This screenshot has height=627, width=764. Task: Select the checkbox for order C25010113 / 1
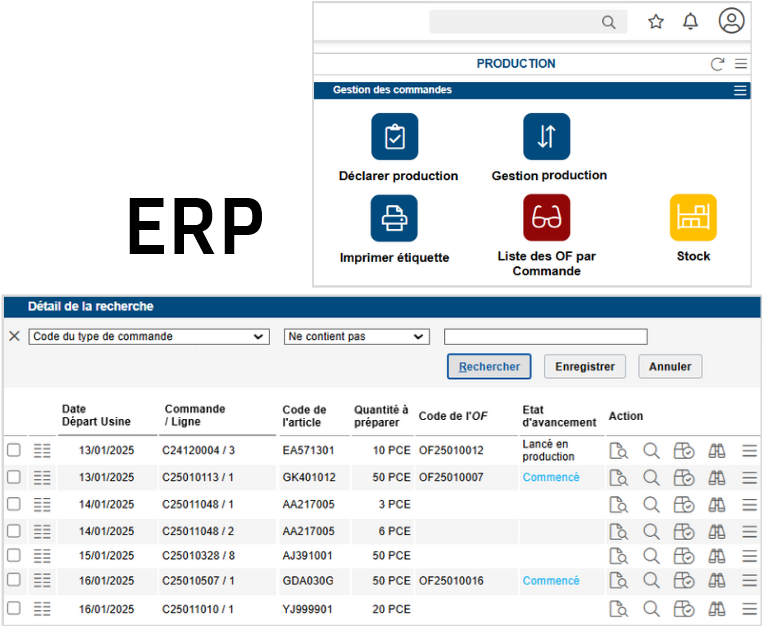point(14,478)
